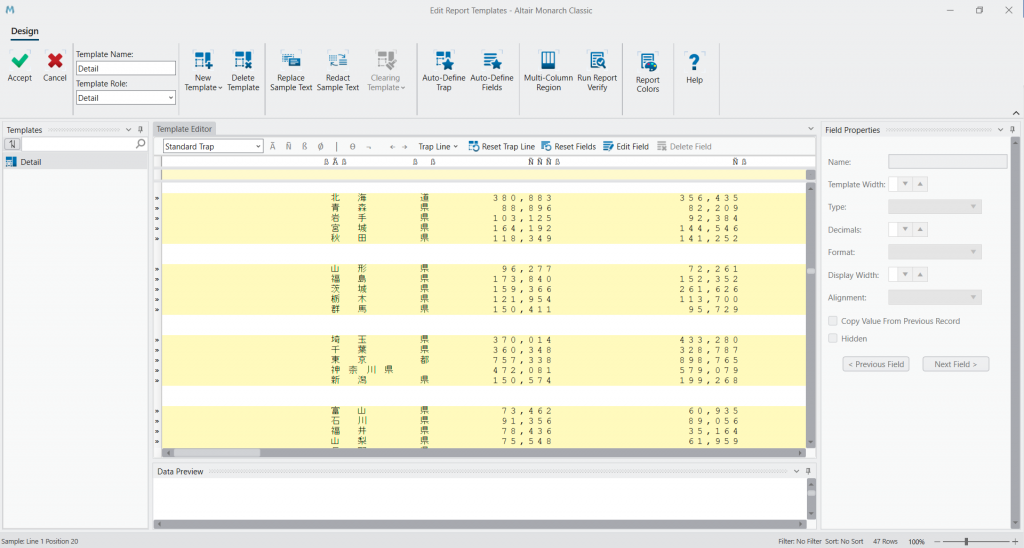
Task: Collapse the ribbon using the chevron
Action: pyautogui.click(x=1016, y=112)
